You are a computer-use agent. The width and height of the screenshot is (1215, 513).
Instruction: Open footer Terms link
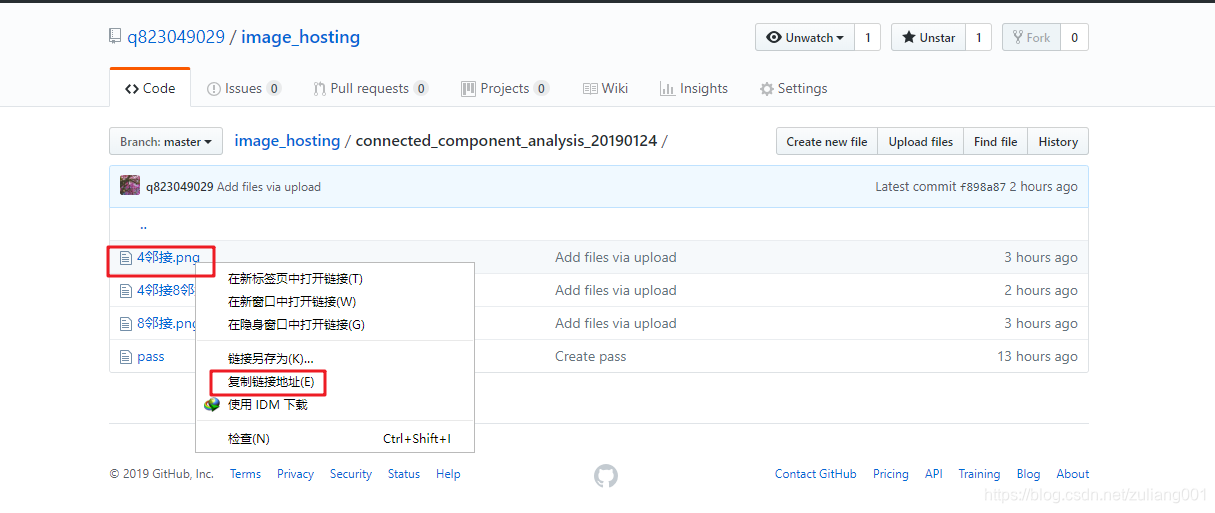coord(245,474)
